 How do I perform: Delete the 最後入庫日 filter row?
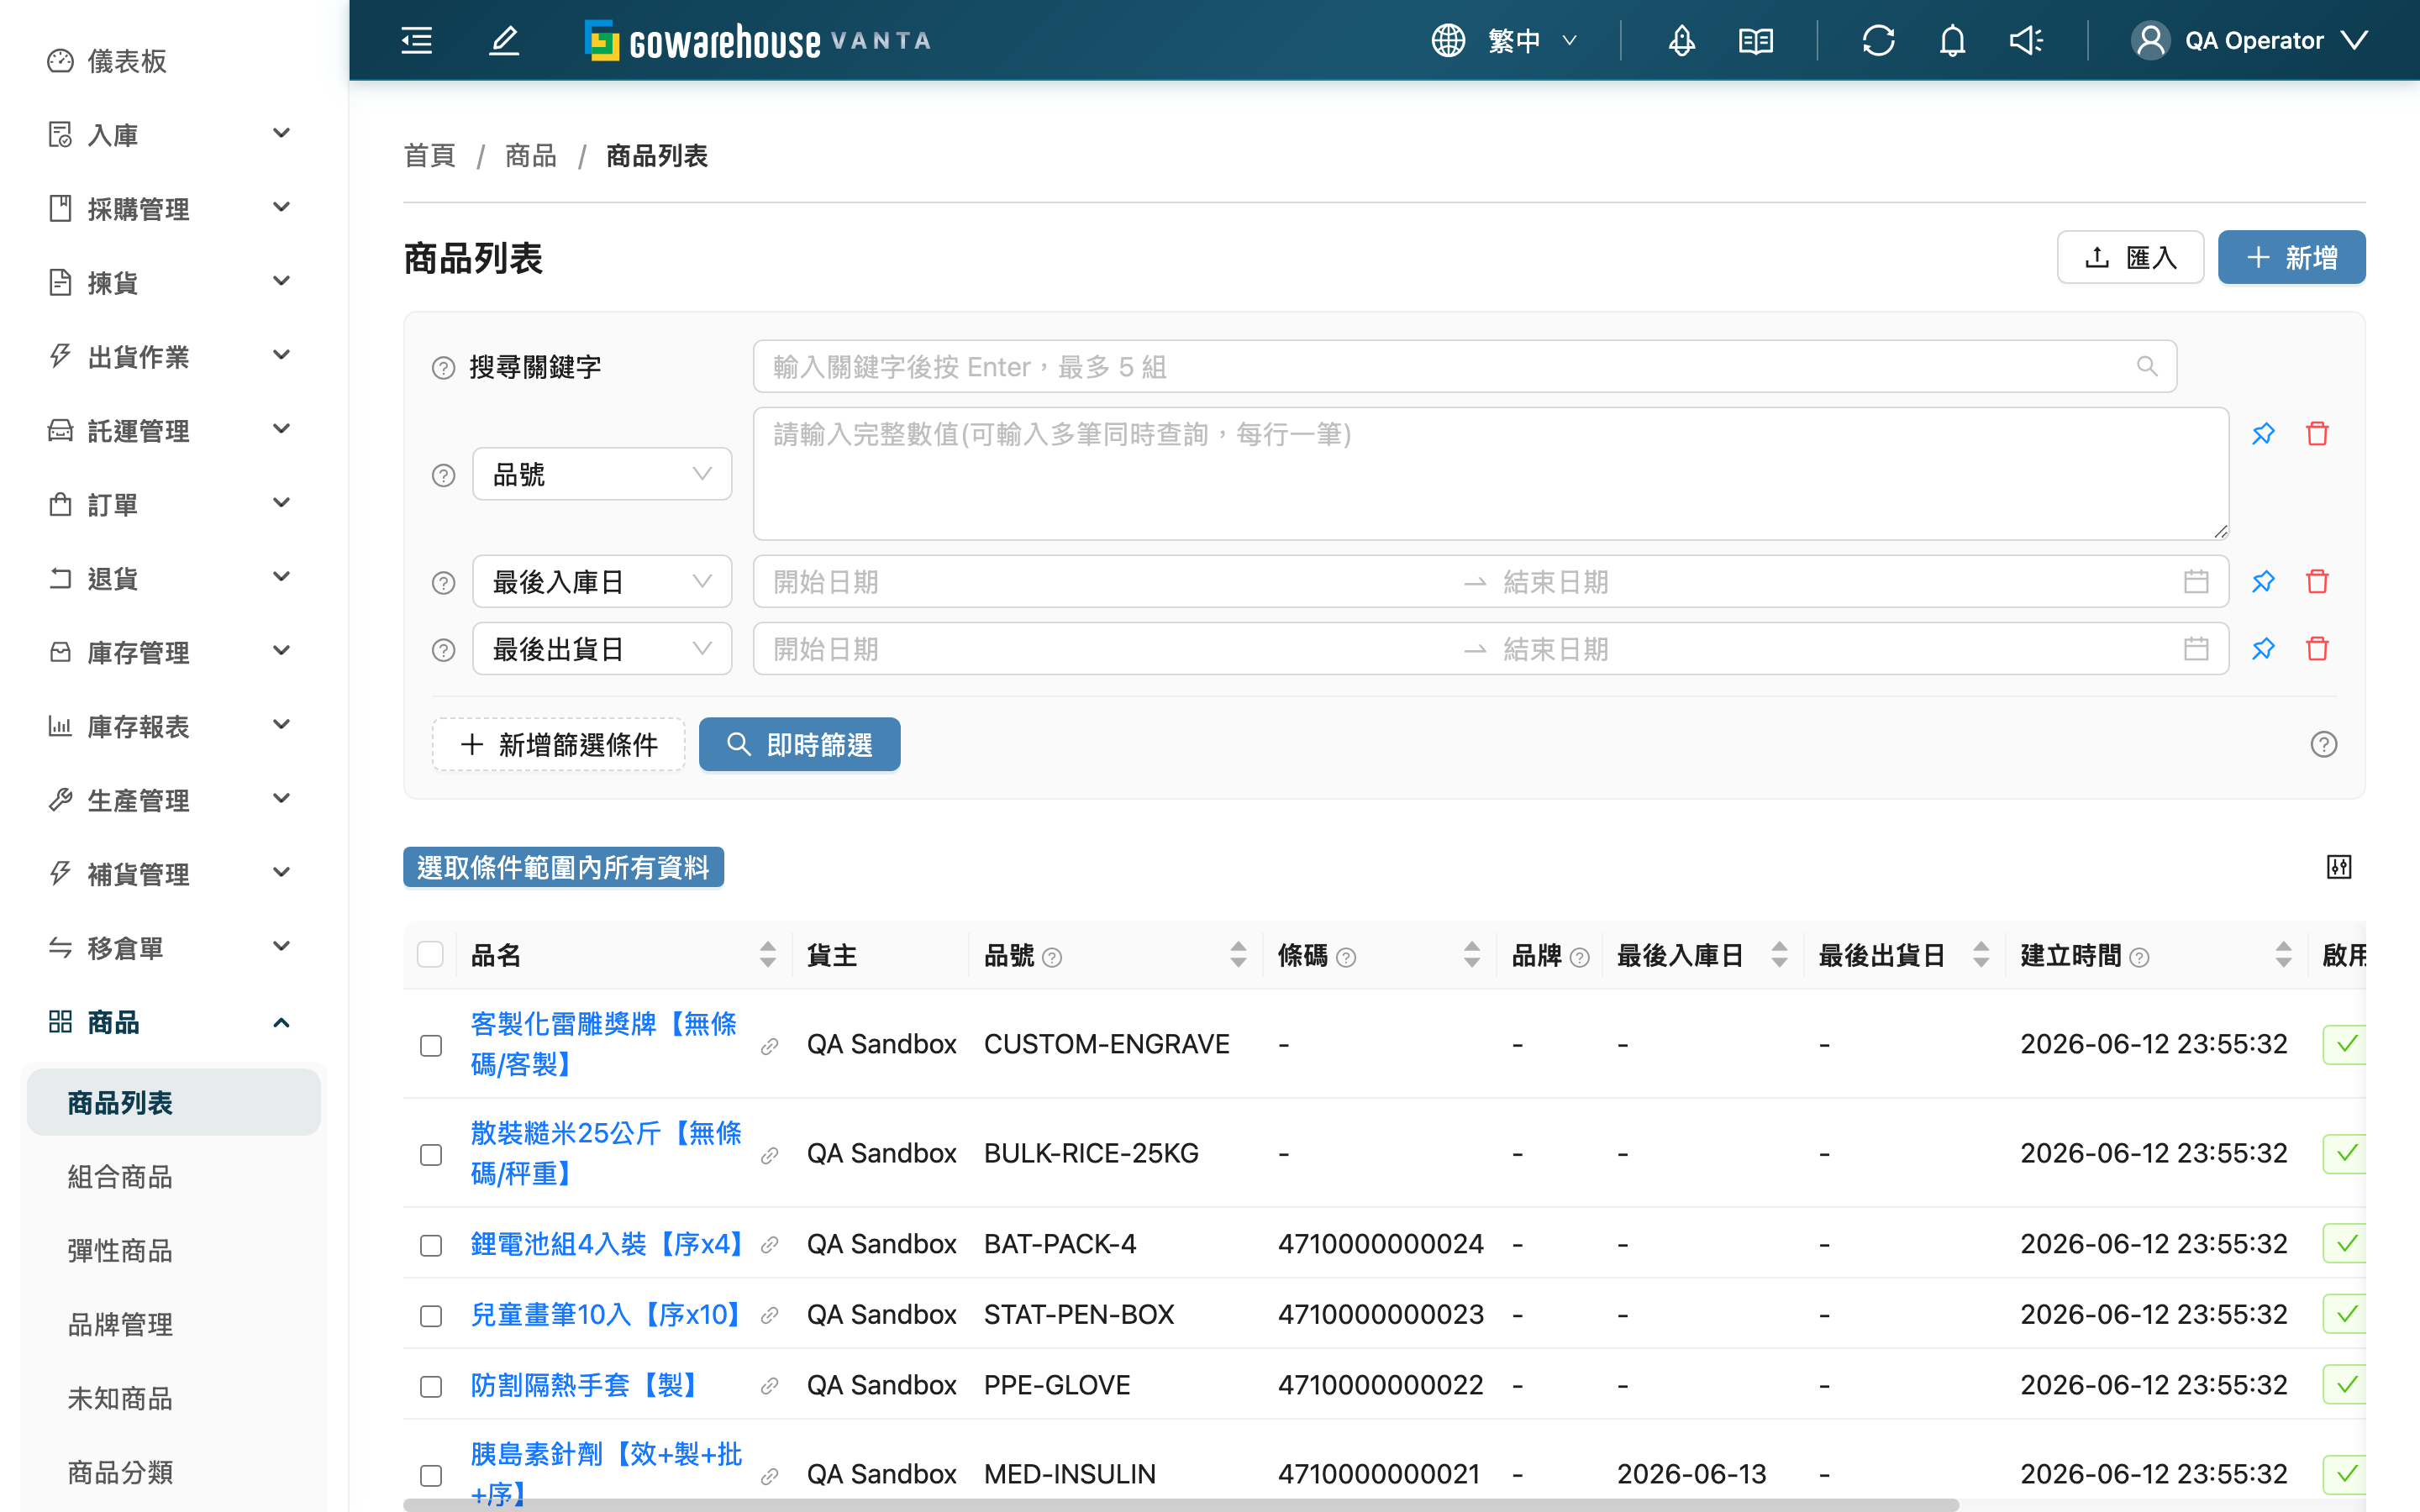coord(2317,581)
